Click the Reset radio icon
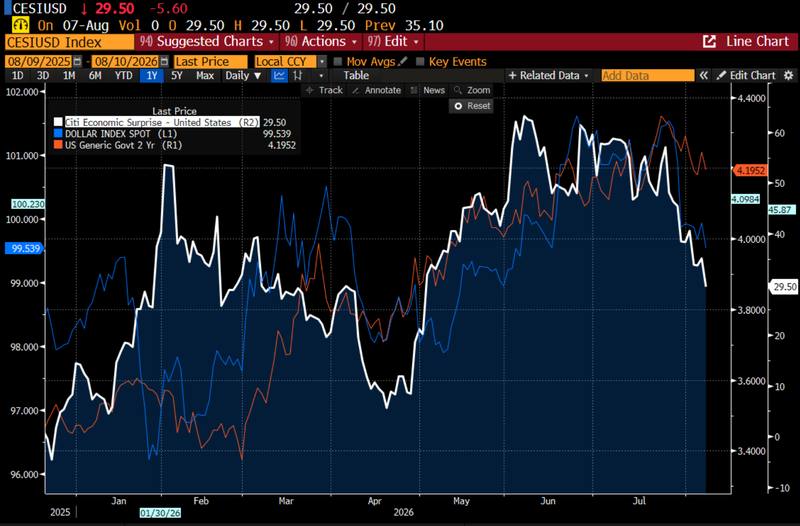The image size is (800, 526). tap(458, 106)
